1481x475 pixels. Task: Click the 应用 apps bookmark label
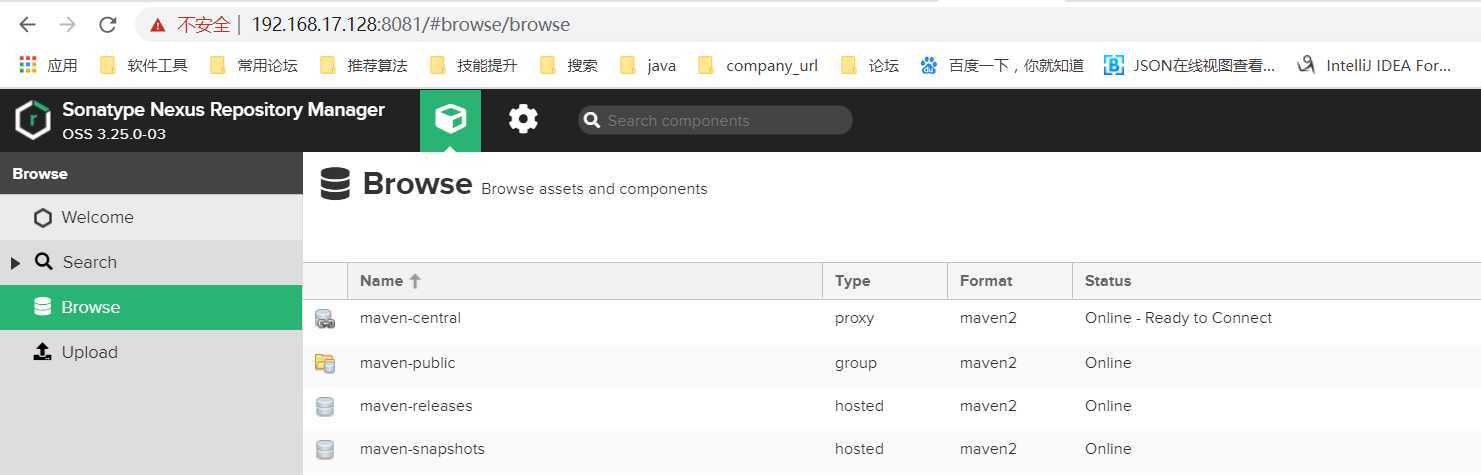pos(62,65)
